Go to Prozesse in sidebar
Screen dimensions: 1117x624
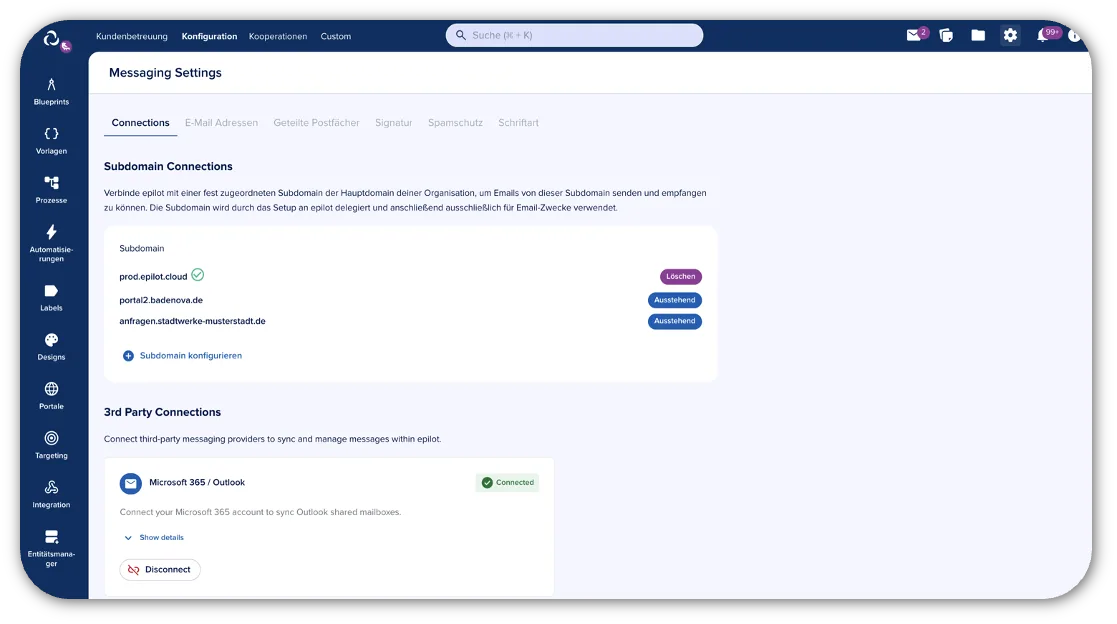pyautogui.click(x=51, y=190)
